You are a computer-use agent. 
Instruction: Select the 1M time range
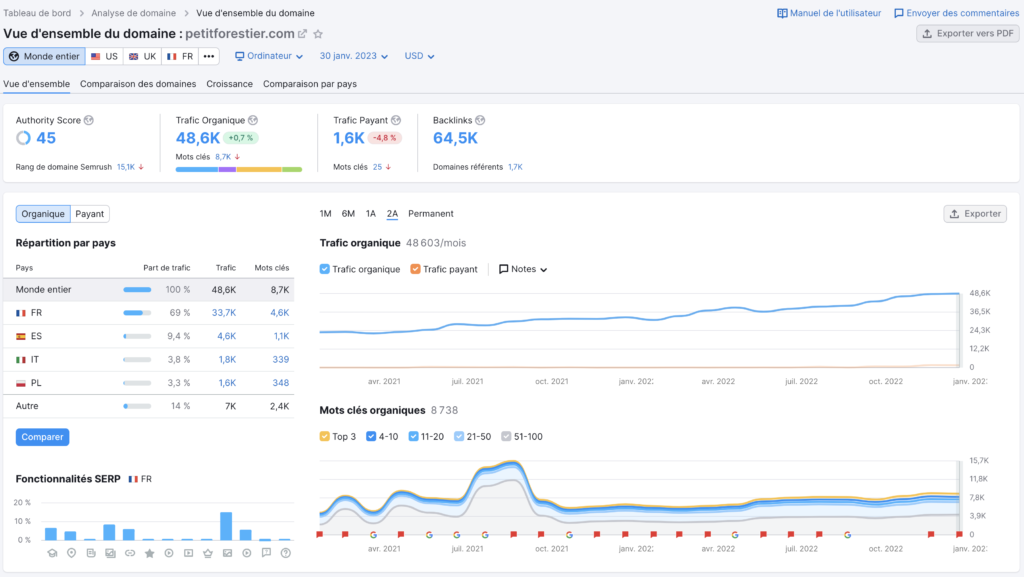point(325,213)
